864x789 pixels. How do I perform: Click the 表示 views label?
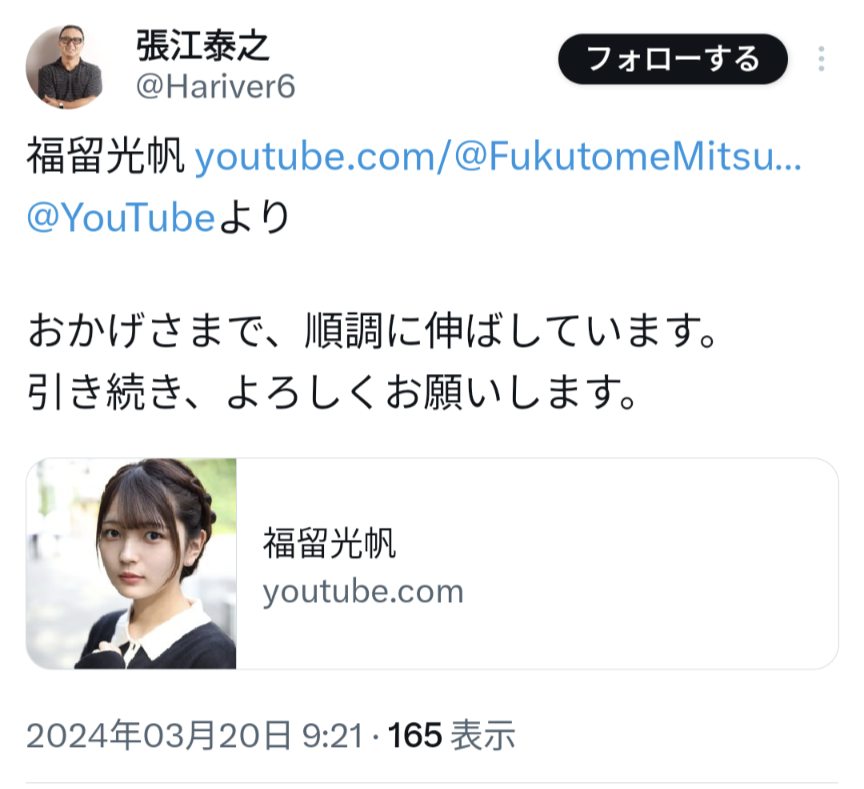(x=483, y=736)
